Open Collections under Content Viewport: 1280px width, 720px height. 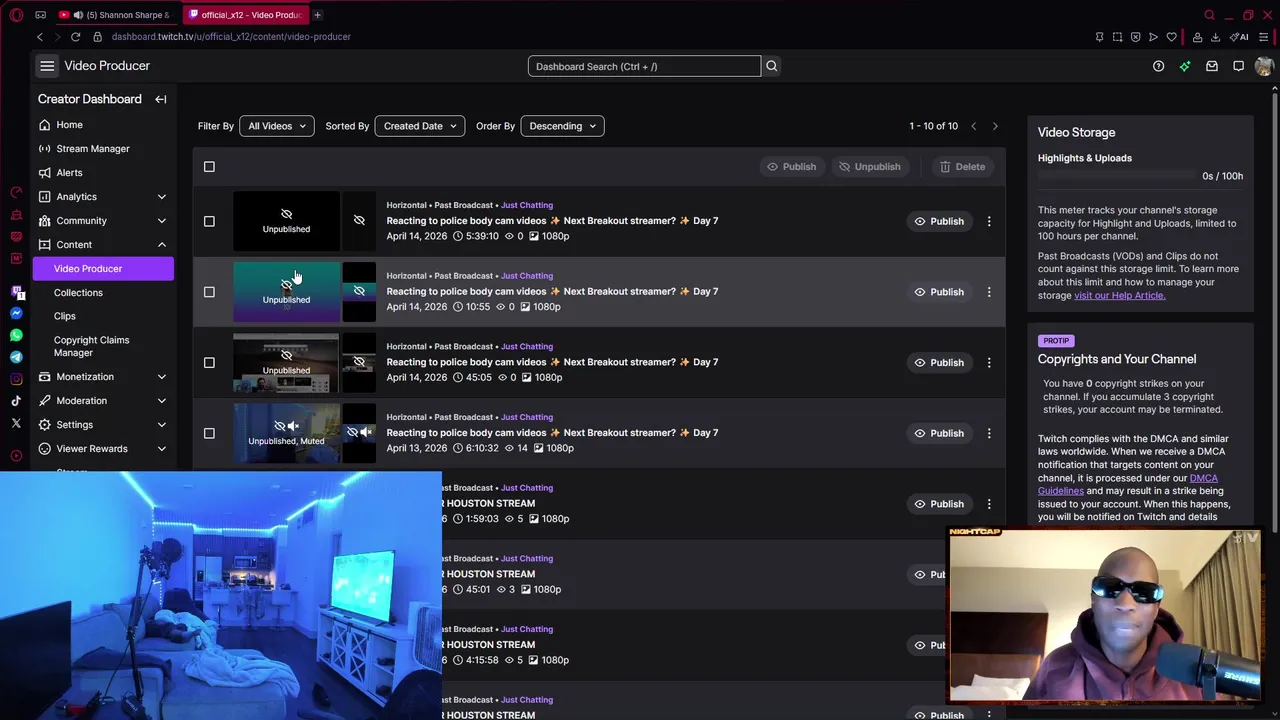[x=78, y=293]
